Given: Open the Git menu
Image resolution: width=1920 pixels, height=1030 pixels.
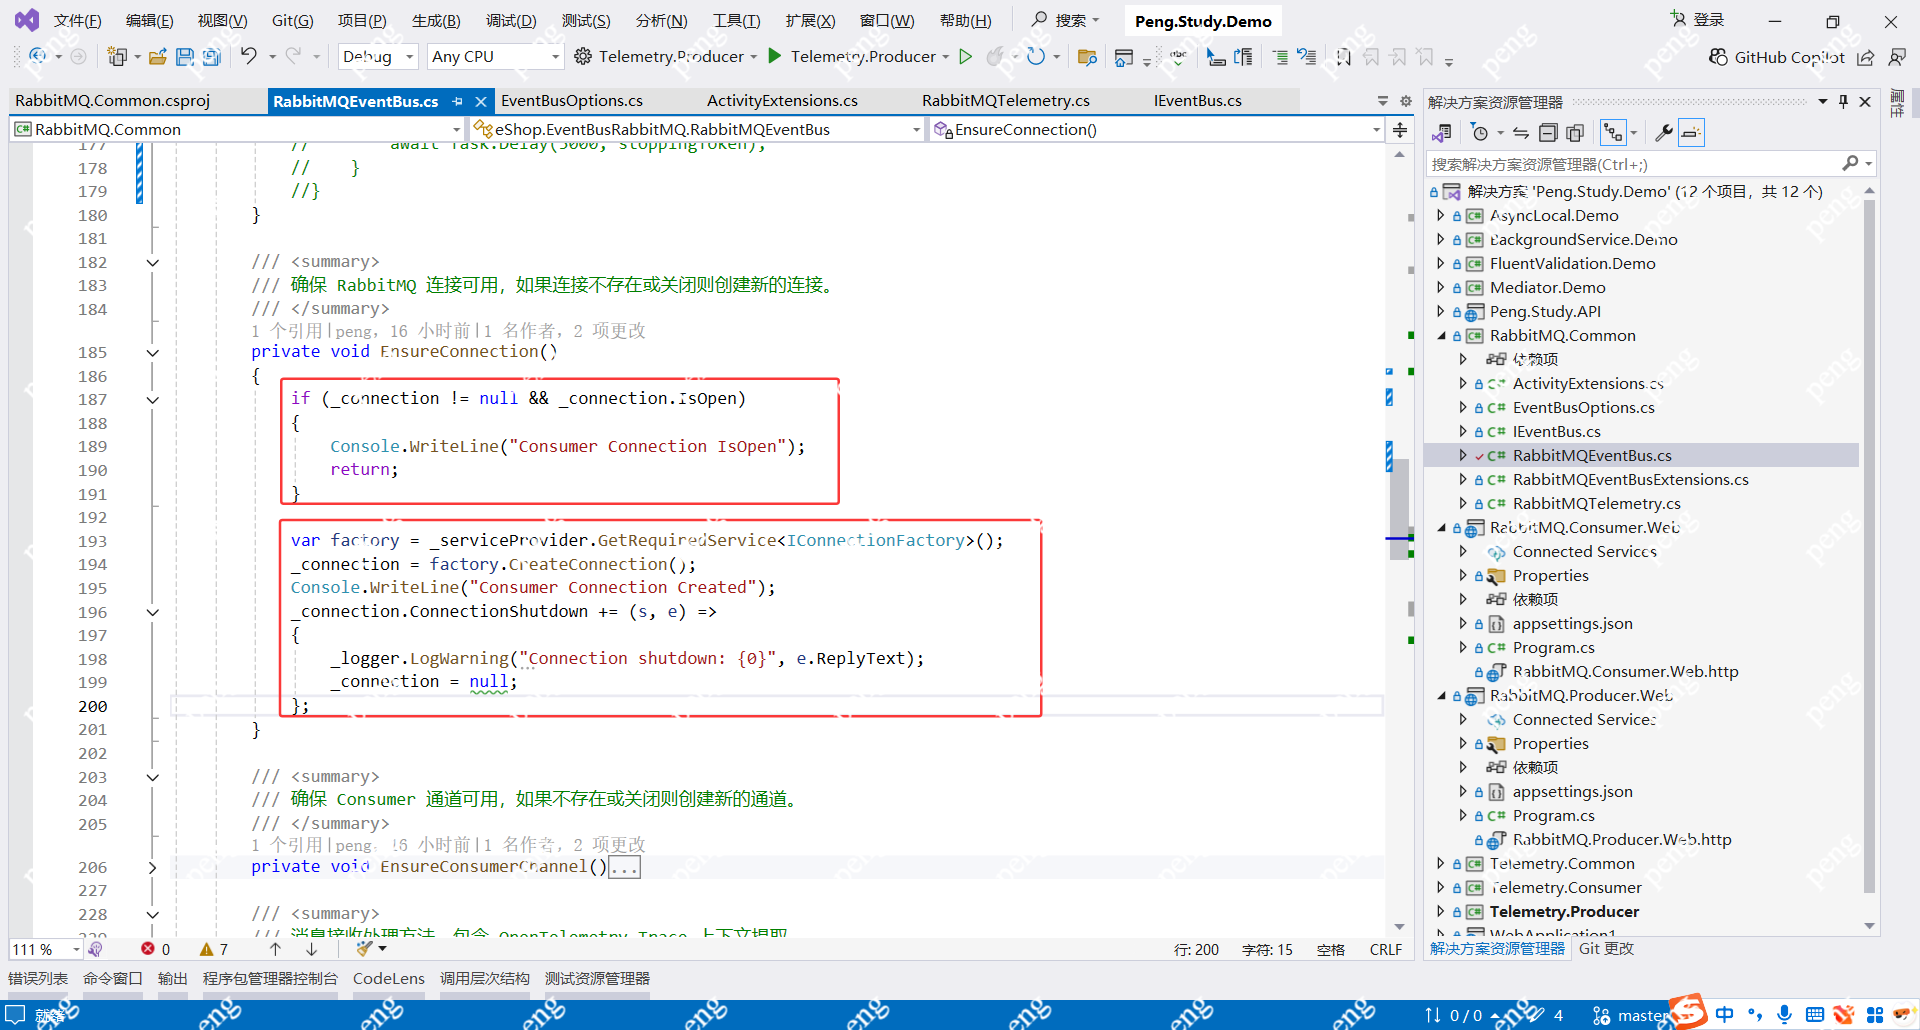Looking at the screenshot, I should [x=291, y=19].
